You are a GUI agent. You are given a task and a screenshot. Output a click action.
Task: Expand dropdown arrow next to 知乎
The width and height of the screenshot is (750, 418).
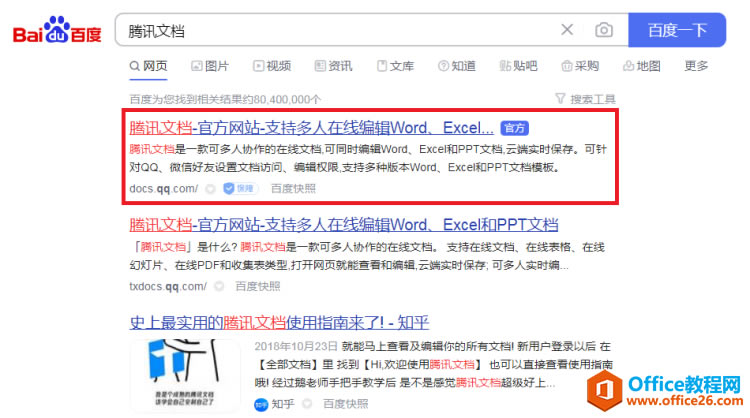click(307, 405)
